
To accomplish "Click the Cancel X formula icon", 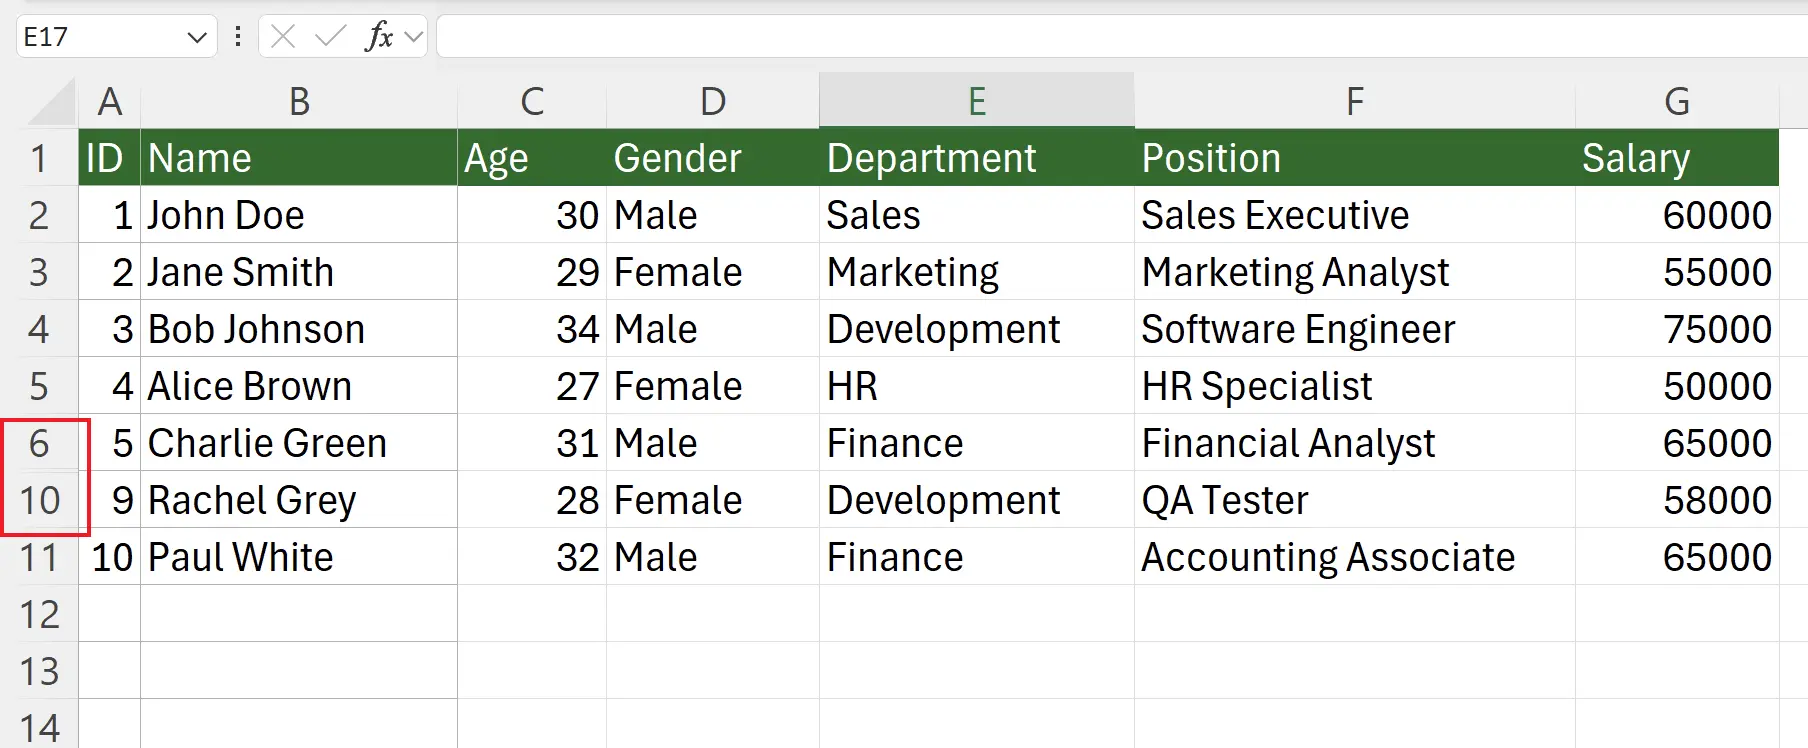I will pos(283,37).
